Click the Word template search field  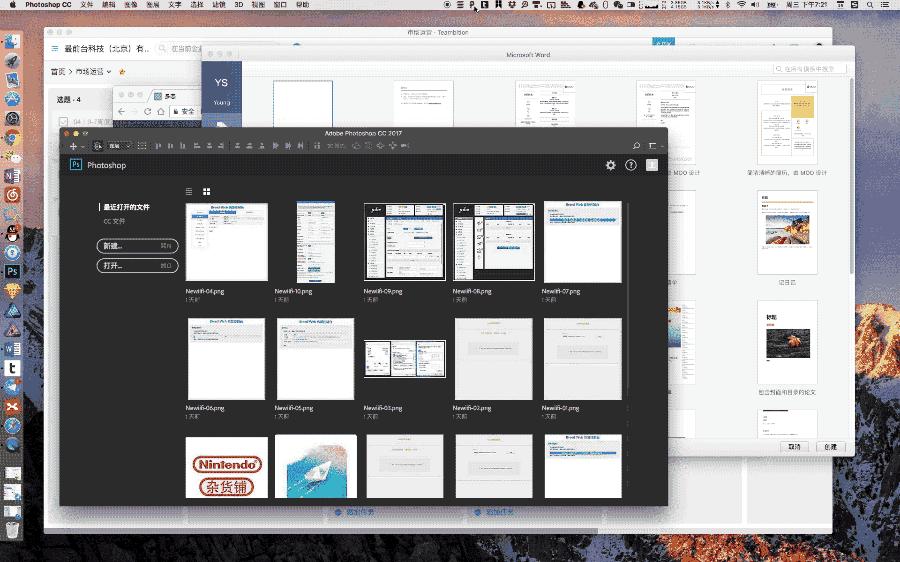click(809, 69)
